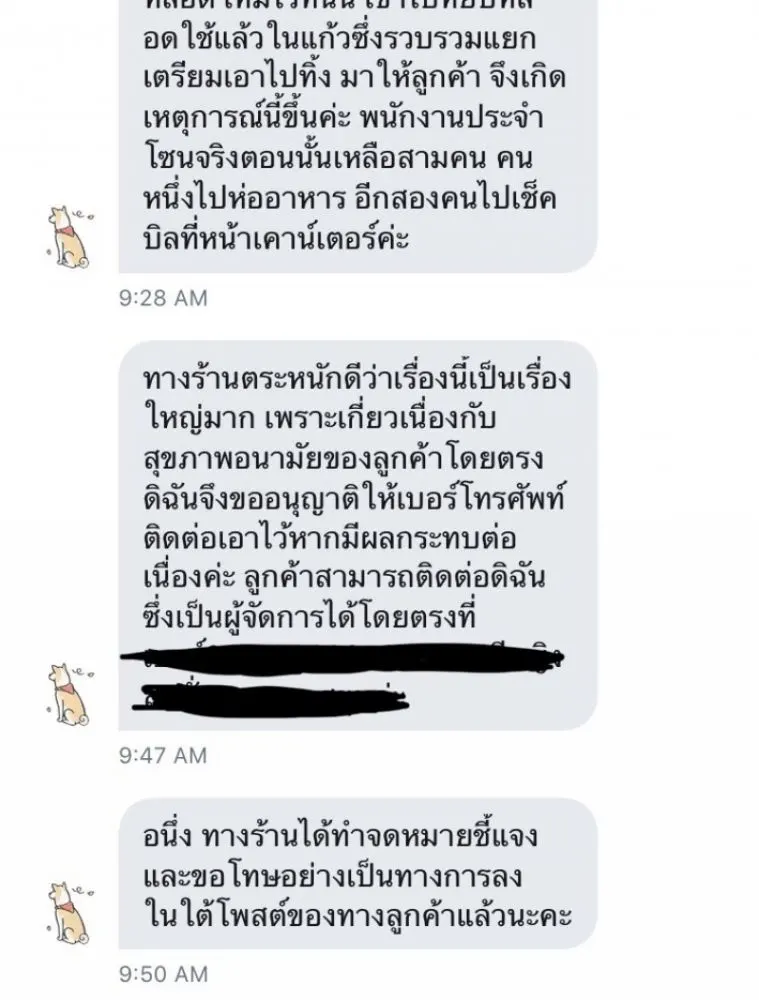Click the text line หนึ่งไปห่ออาหาร อีกสองคนไปเช็ค
The width and height of the screenshot is (759, 1000).
coord(350,198)
